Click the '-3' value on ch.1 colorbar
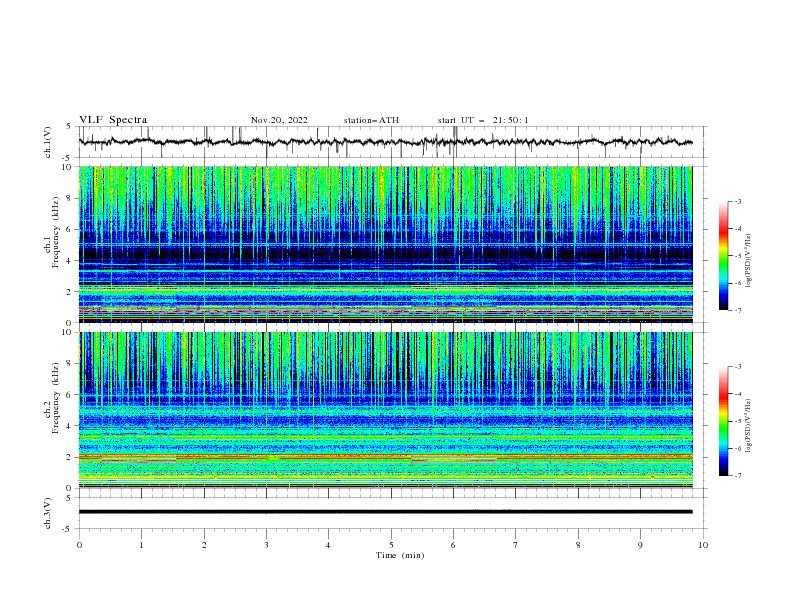792x612 pixels. (737, 201)
